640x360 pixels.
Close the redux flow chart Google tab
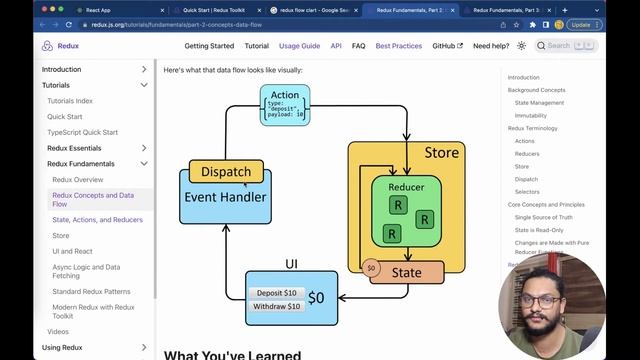pyautogui.click(x=356, y=10)
